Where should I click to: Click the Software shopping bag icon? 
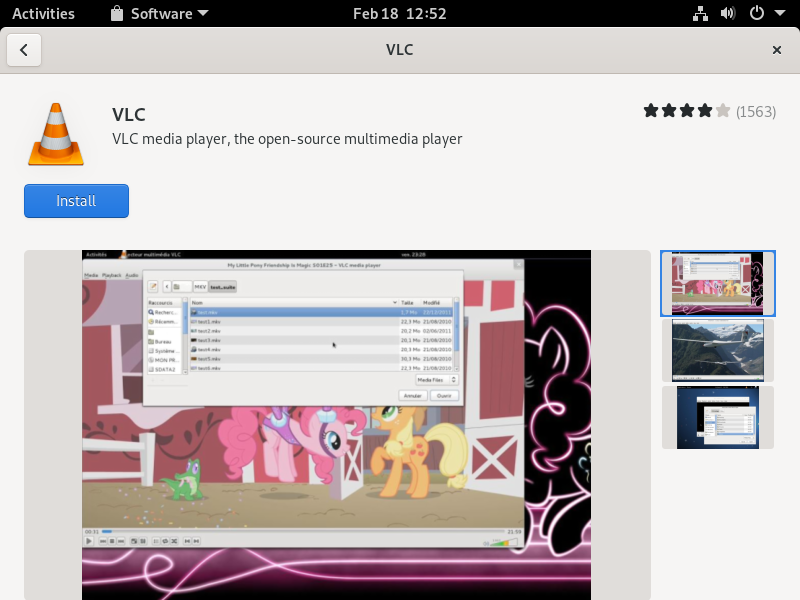point(117,13)
